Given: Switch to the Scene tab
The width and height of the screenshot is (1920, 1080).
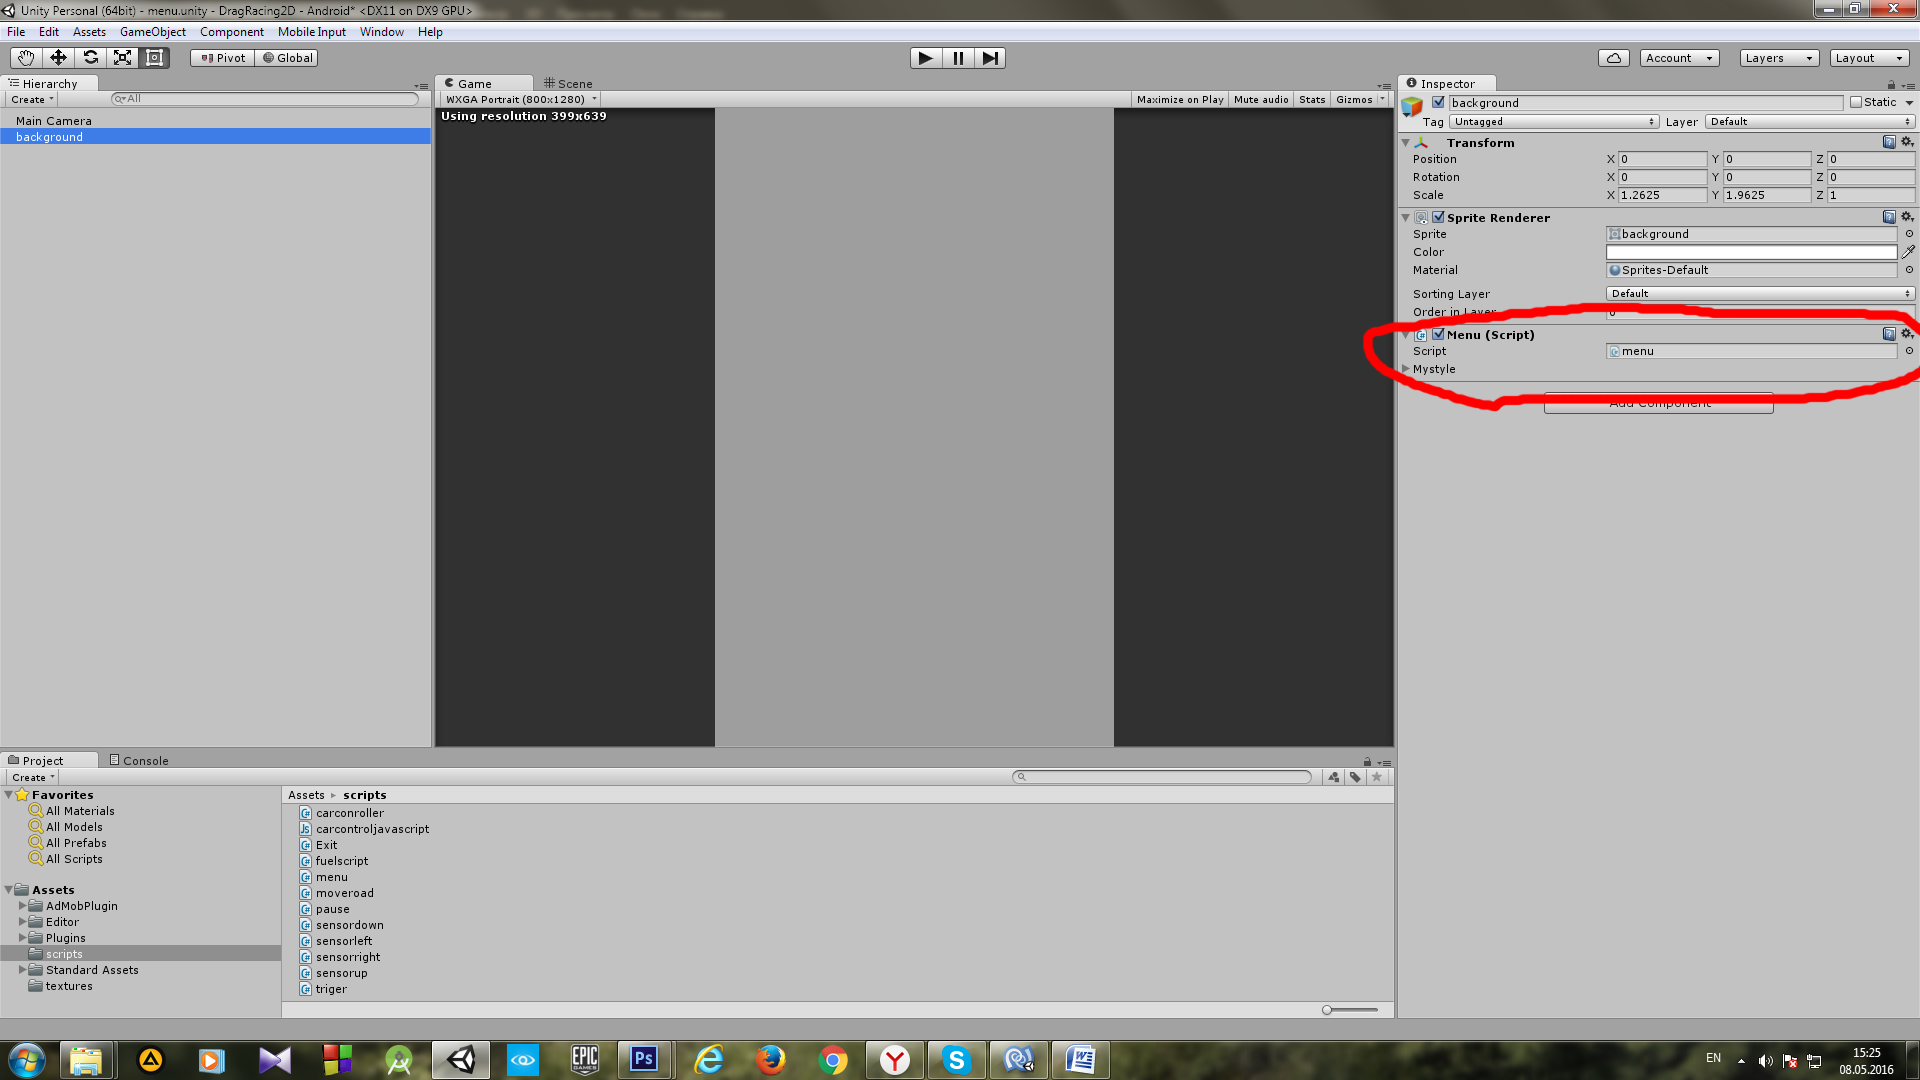Looking at the screenshot, I should [x=568, y=84].
